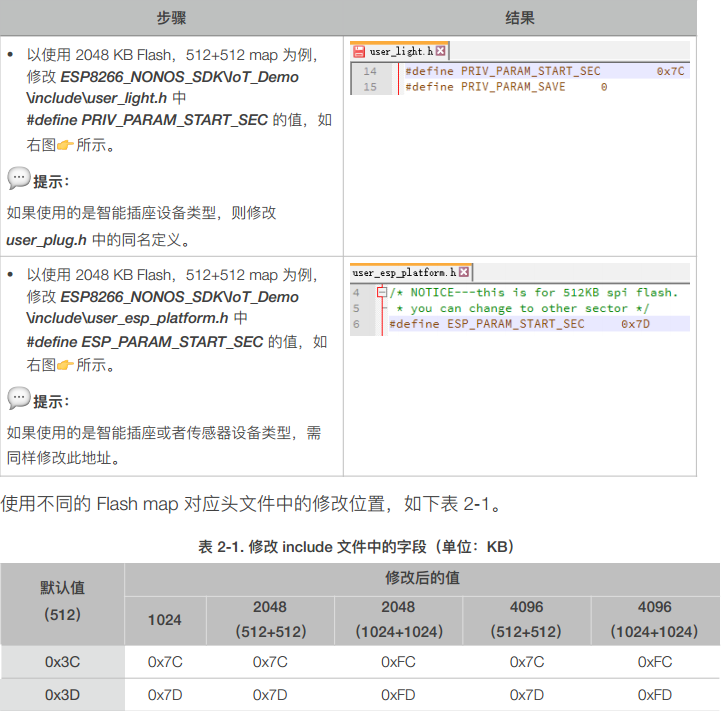721x711 pixels.
Task: Click the 'you can change to other sector' comment
Action: tap(522, 308)
